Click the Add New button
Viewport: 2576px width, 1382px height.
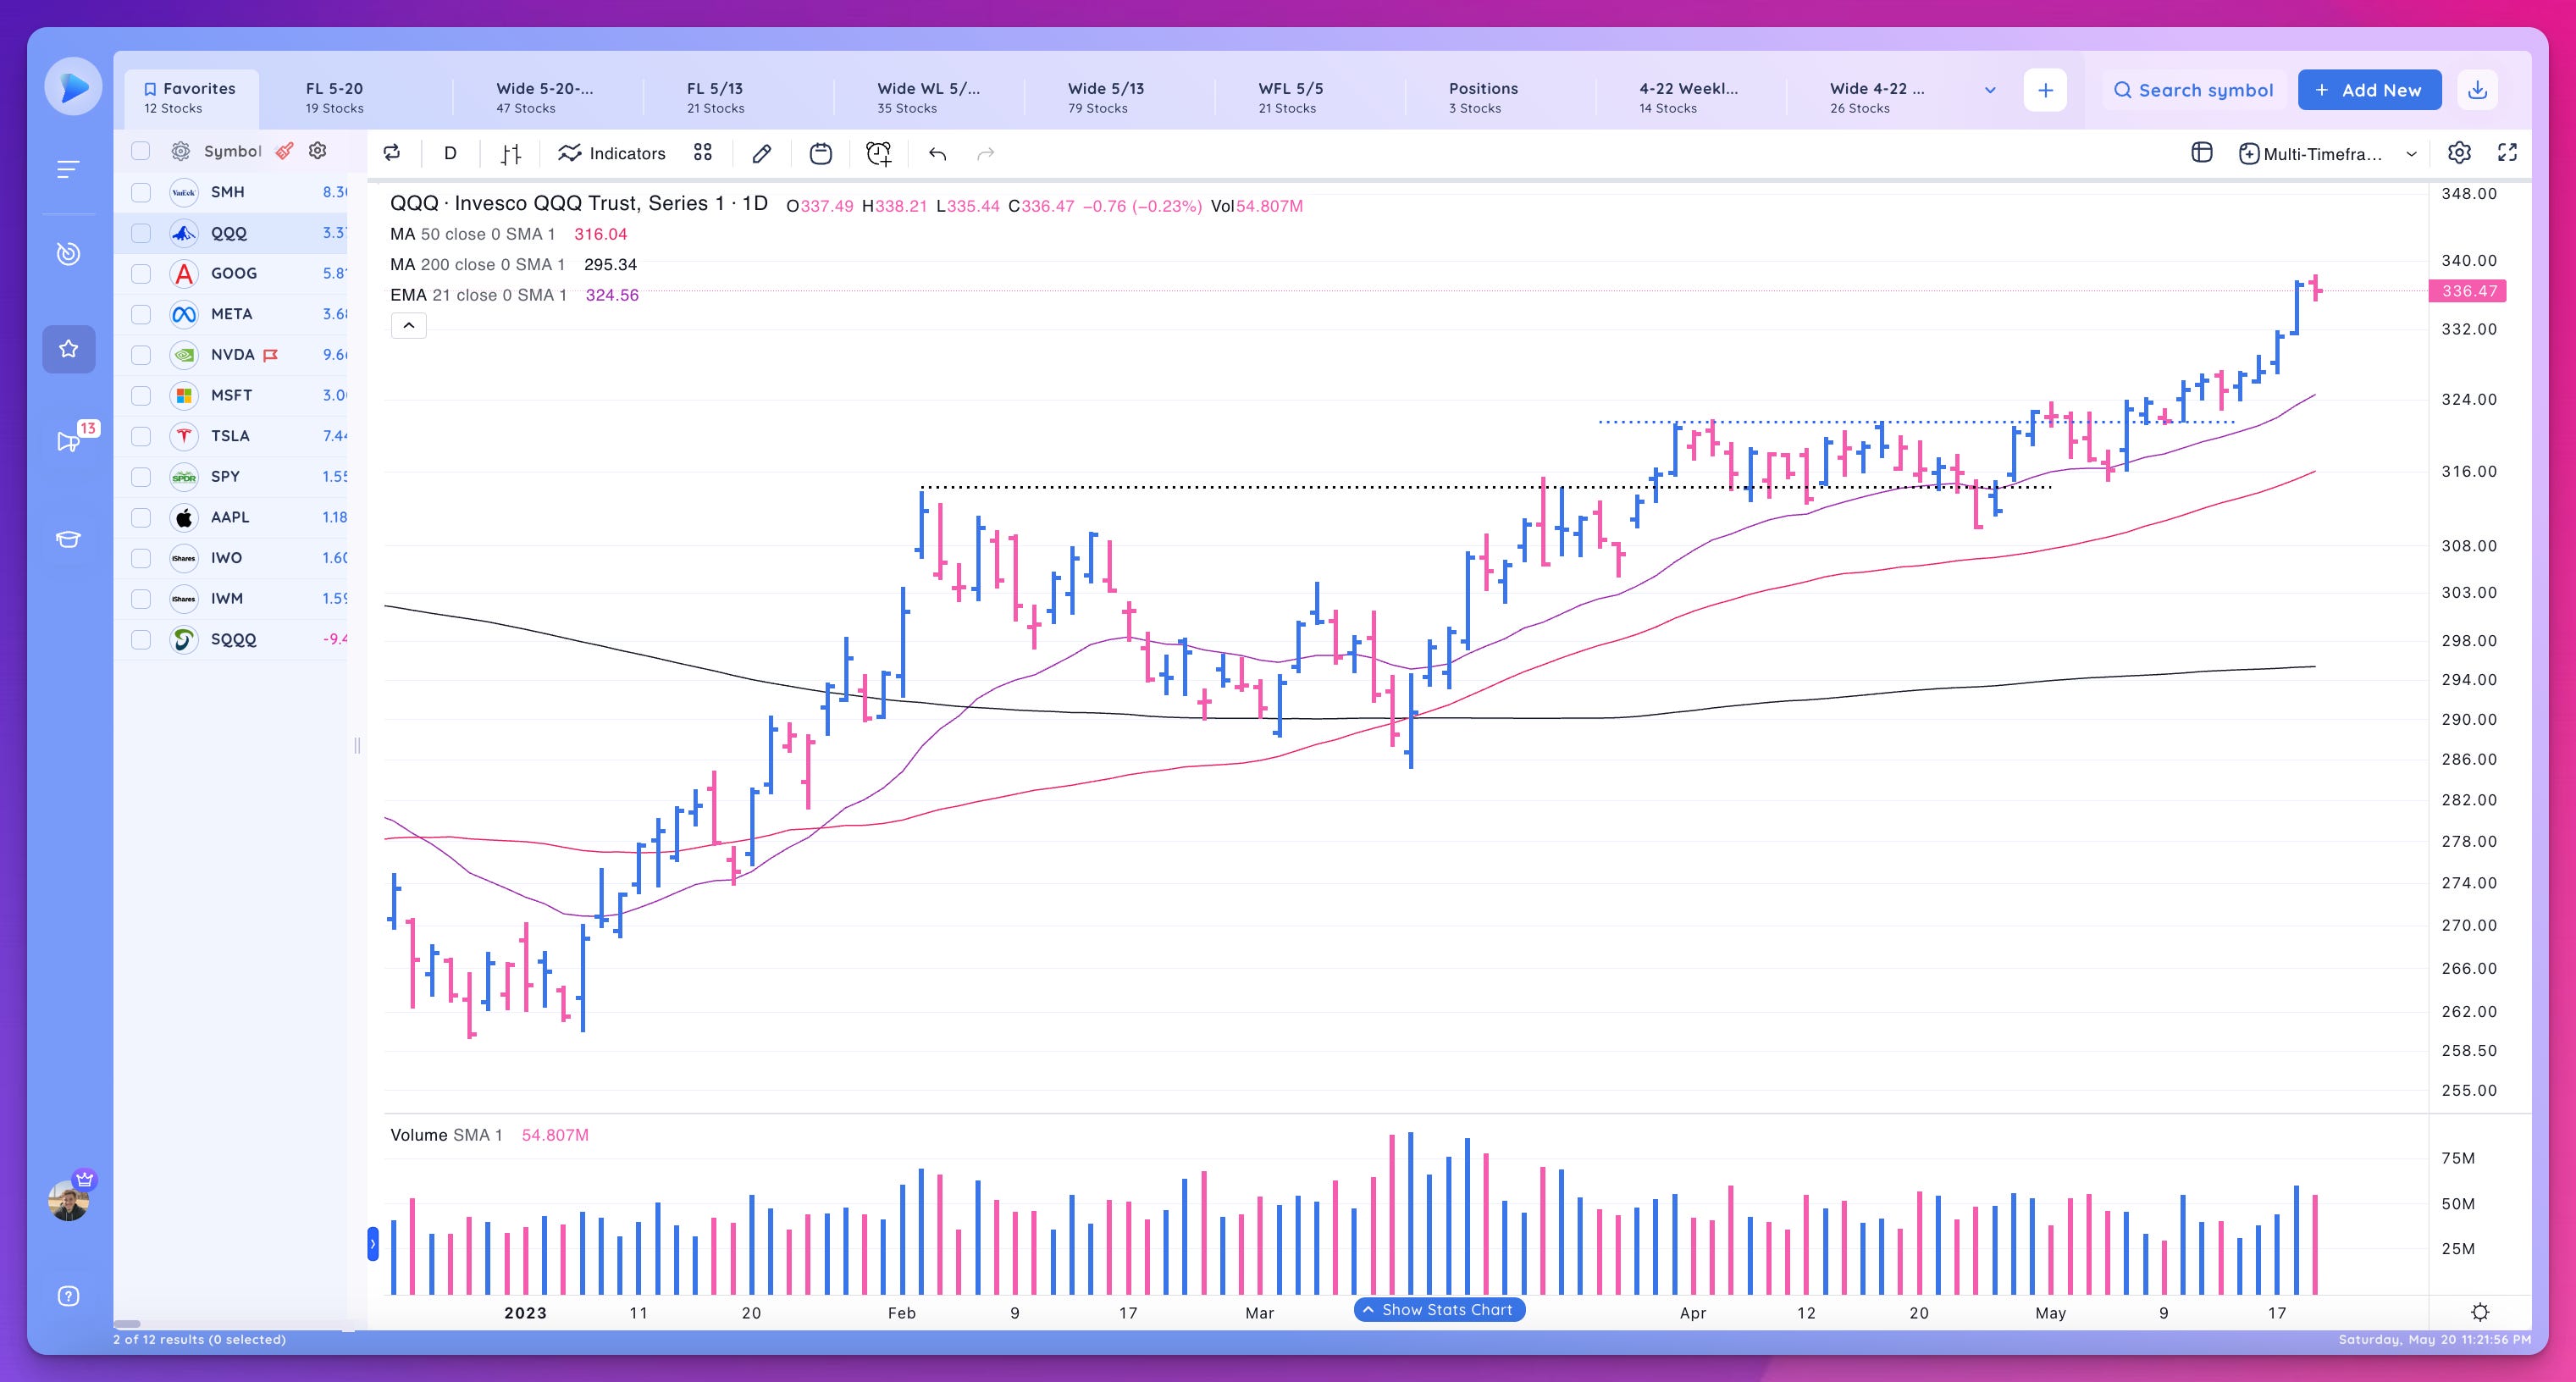pos(2369,90)
